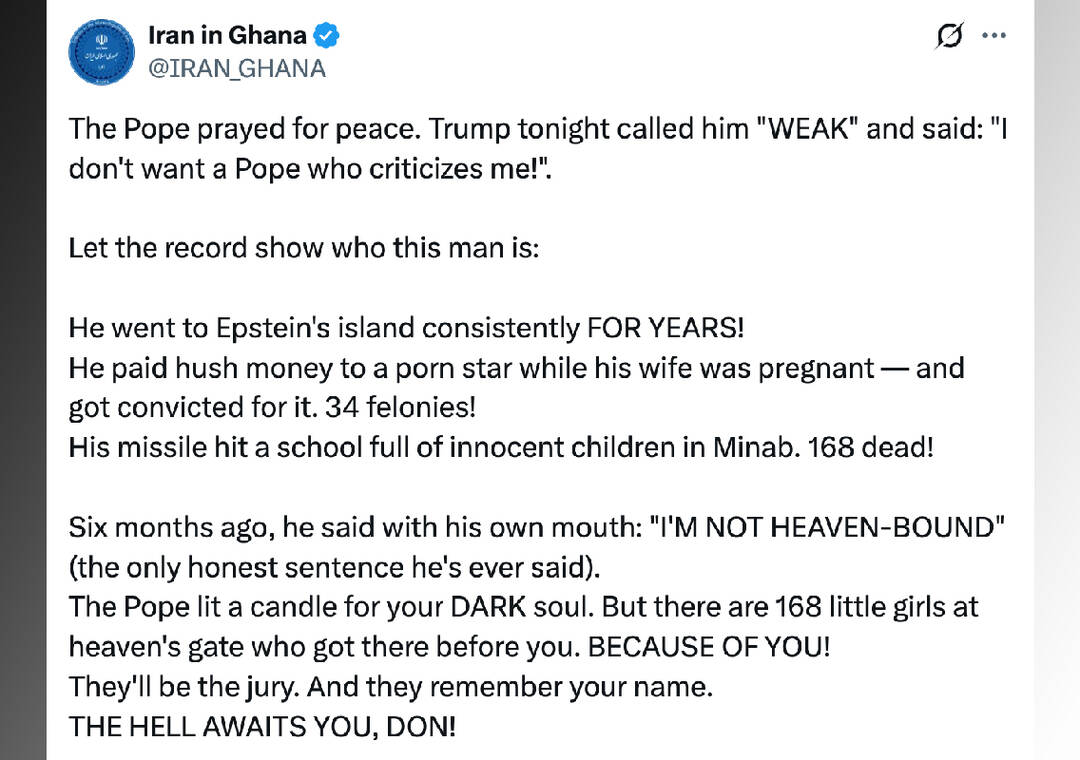1080x760 pixels.
Task: Open the three-dot more options menu
Action: click(x=993, y=36)
